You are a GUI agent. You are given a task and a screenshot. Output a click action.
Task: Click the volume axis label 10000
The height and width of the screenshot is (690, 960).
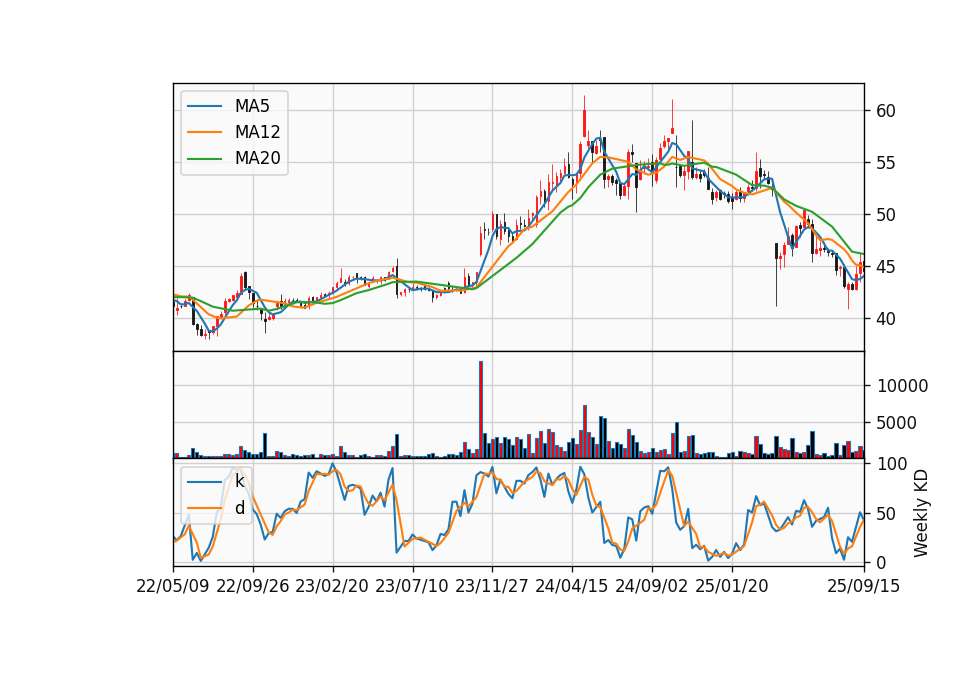pyautogui.click(x=902, y=386)
